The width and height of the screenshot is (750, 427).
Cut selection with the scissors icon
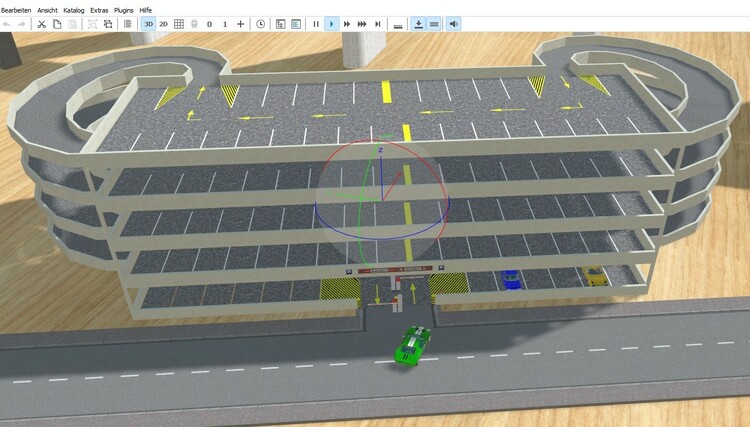pos(42,24)
